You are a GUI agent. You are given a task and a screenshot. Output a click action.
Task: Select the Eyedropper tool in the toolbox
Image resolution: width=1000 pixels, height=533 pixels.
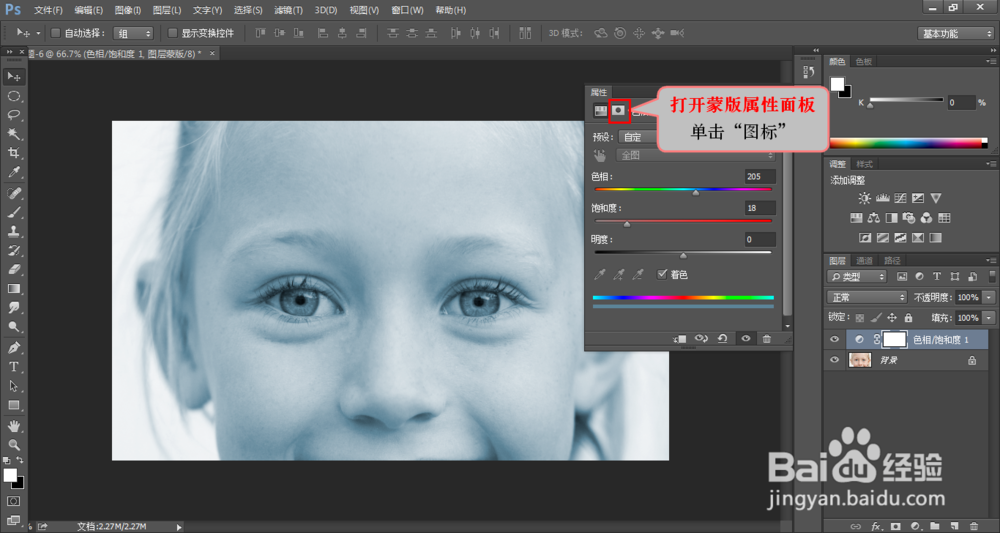coord(13,172)
